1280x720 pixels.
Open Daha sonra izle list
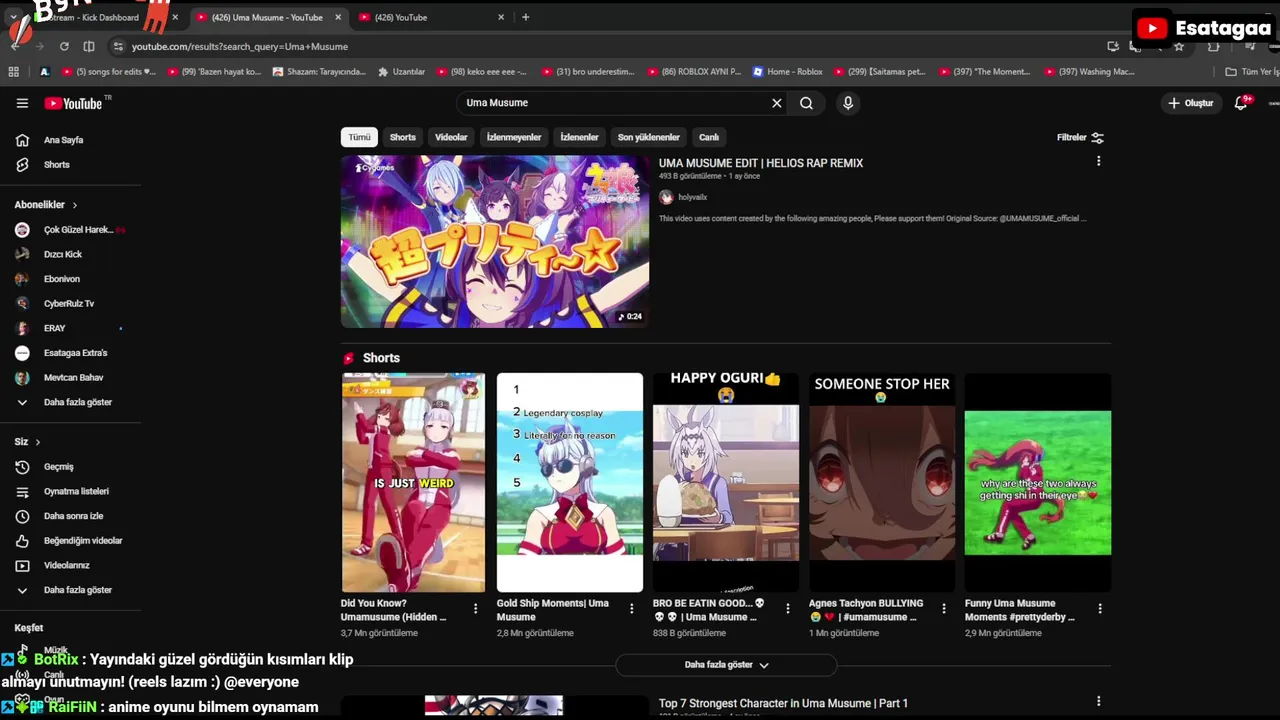click(x=73, y=516)
